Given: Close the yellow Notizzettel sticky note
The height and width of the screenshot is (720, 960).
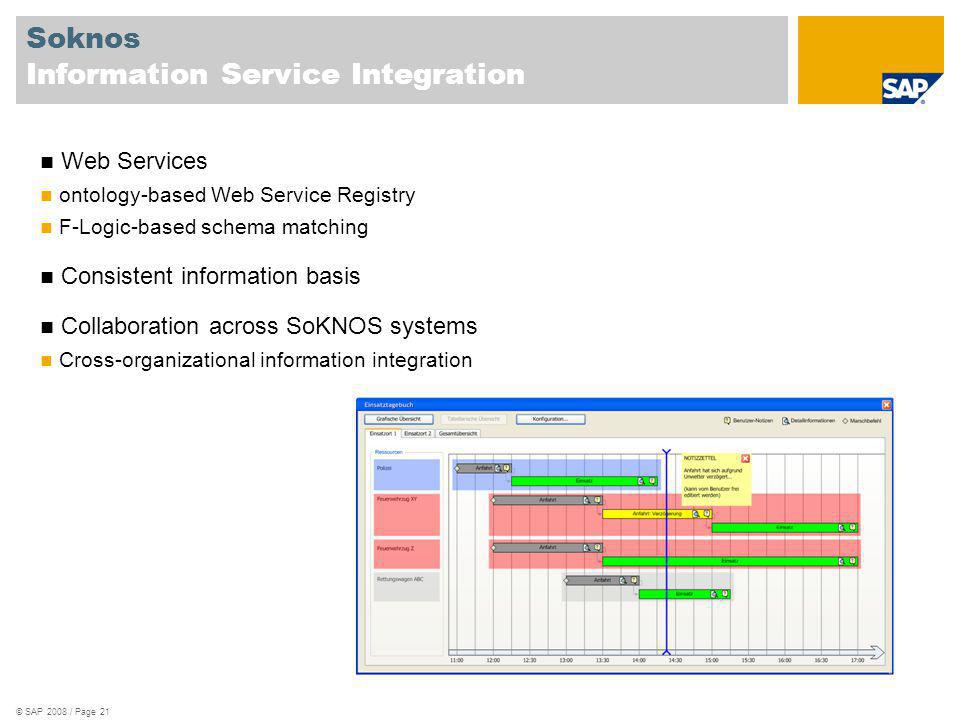Looking at the screenshot, I should click(x=745, y=459).
